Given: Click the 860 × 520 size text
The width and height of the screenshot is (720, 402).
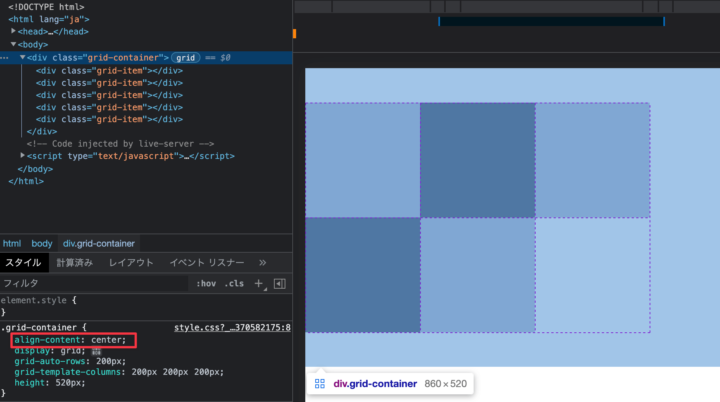Looking at the screenshot, I should pos(445,384).
